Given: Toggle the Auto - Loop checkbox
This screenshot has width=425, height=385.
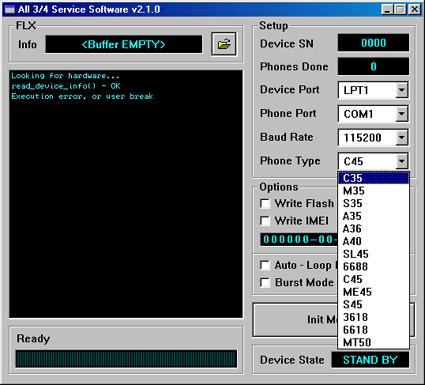Looking at the screenshot, I should click(265, 265).
